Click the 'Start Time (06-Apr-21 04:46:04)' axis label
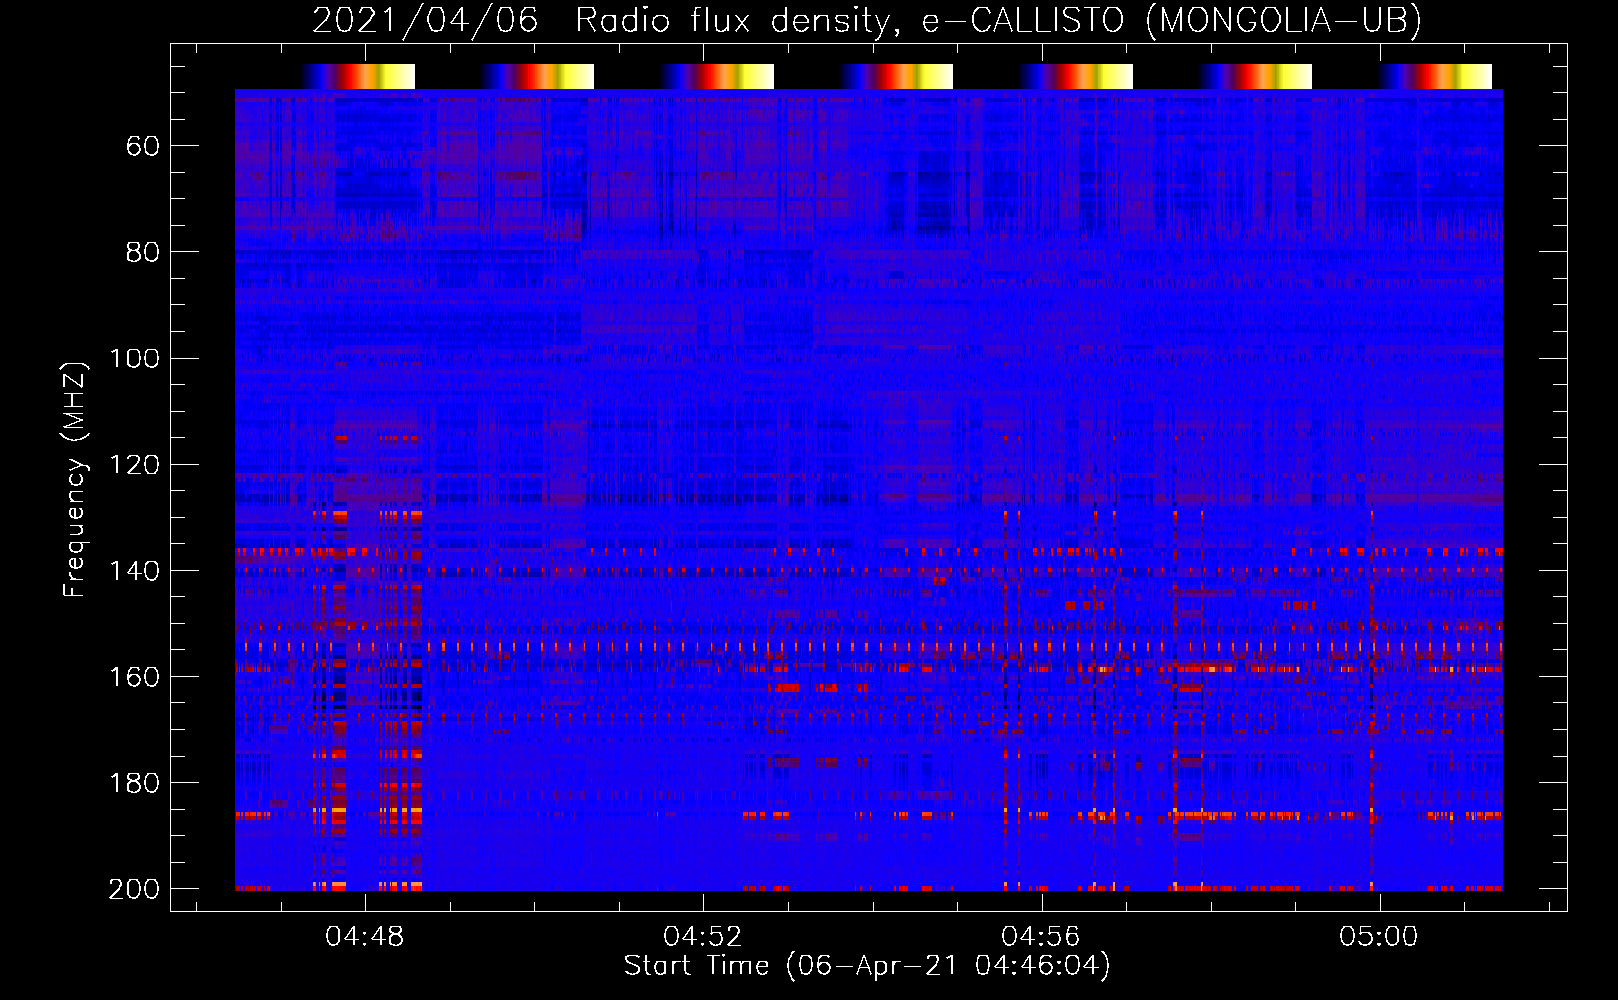Image resolution: width=1618 pixels, height=1000 pixels. [x=867, y=966]
